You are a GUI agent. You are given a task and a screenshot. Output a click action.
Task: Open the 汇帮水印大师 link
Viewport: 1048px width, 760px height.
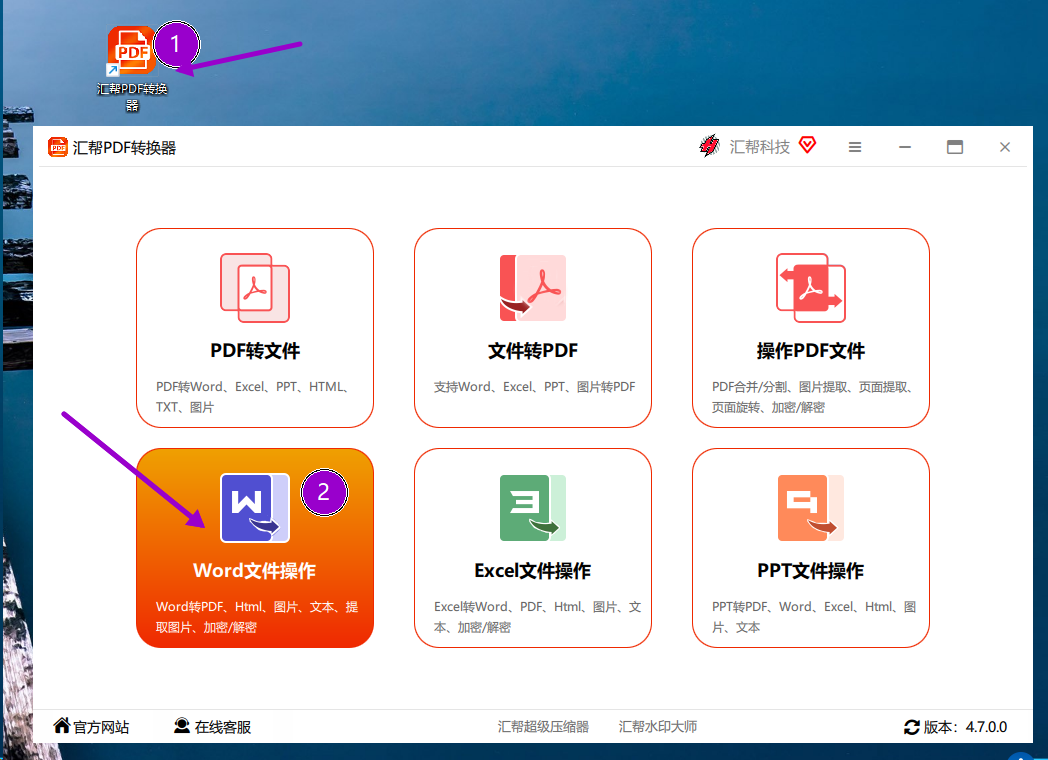[x=658, y=727]
